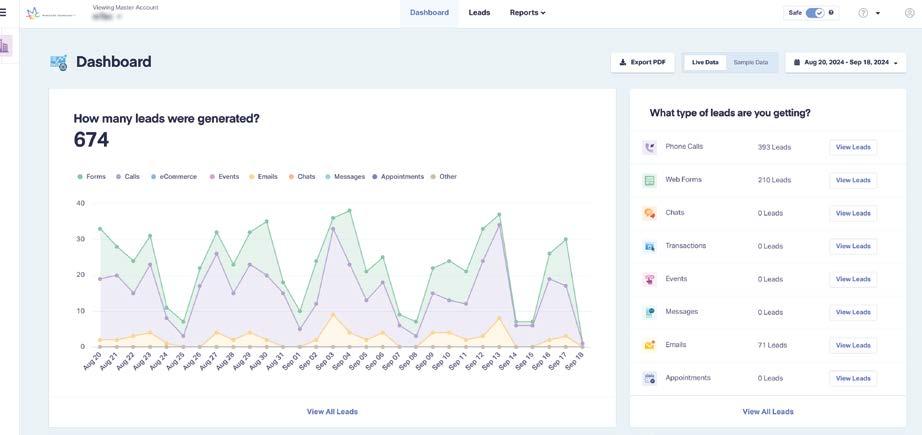Open View All Leads under the chart

pos(332,412)
